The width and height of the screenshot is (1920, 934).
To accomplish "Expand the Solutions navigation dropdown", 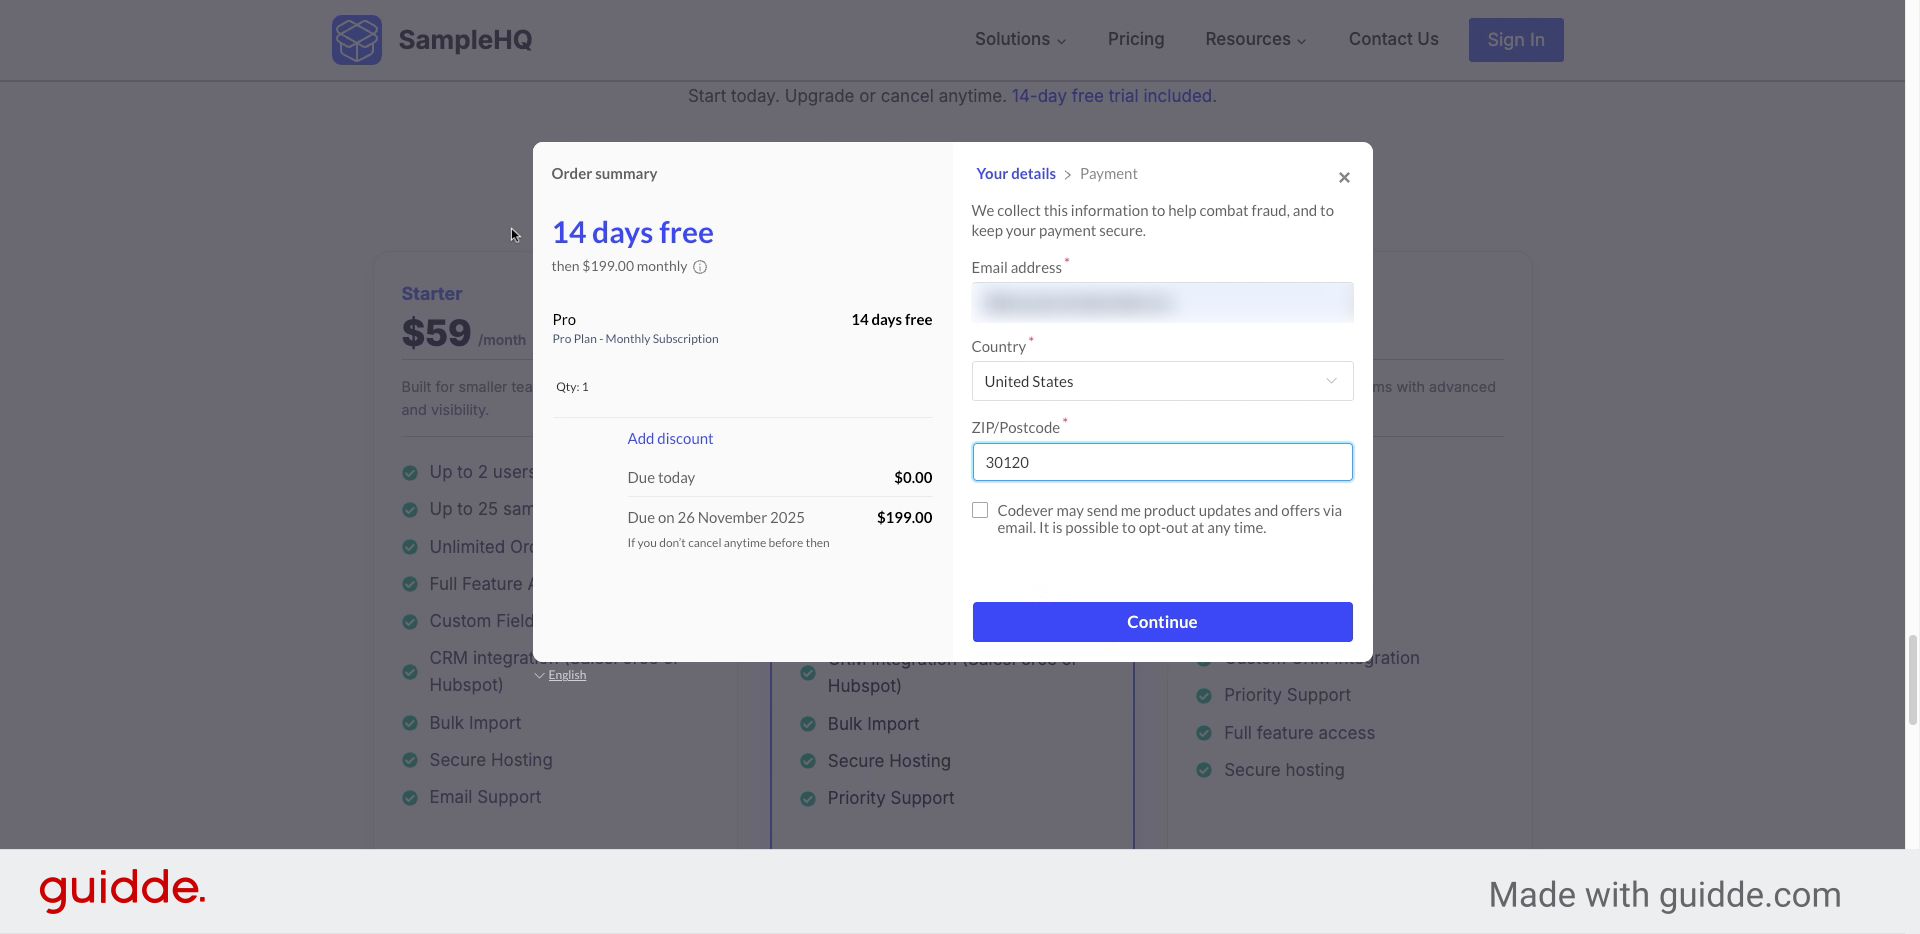I will coord(1019,39).
